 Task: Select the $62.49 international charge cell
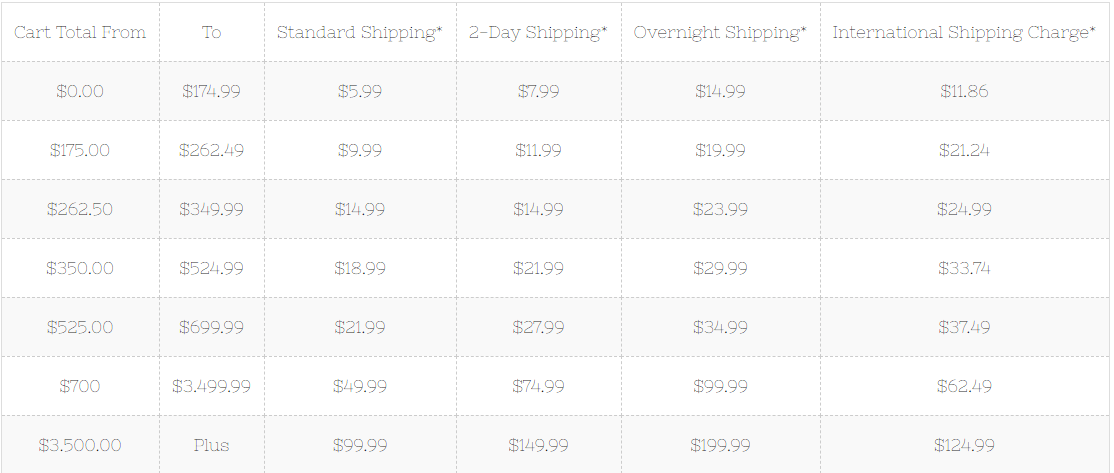(x=964, y=386)
